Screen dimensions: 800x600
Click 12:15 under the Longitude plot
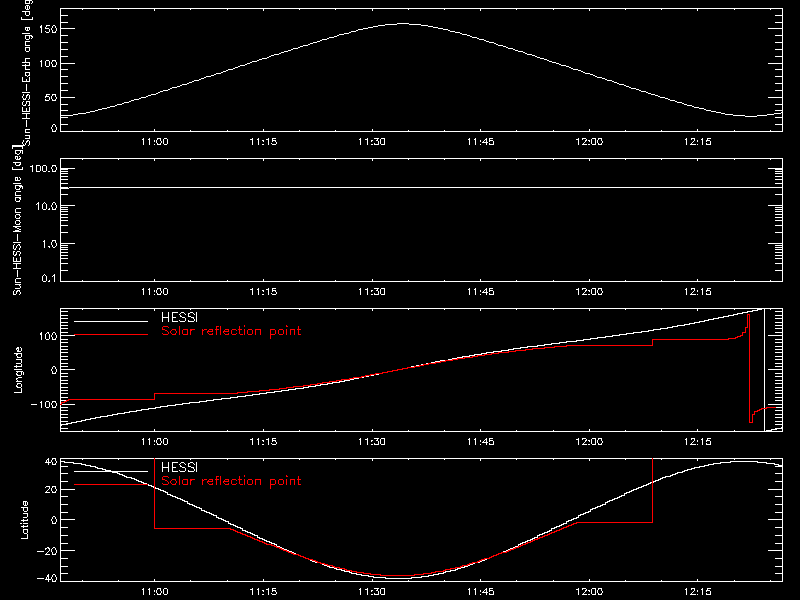click(x=697, y=441)
